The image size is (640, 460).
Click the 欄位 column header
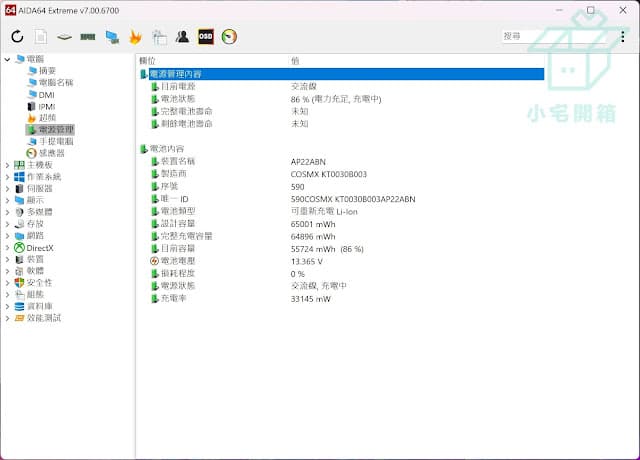147,61
